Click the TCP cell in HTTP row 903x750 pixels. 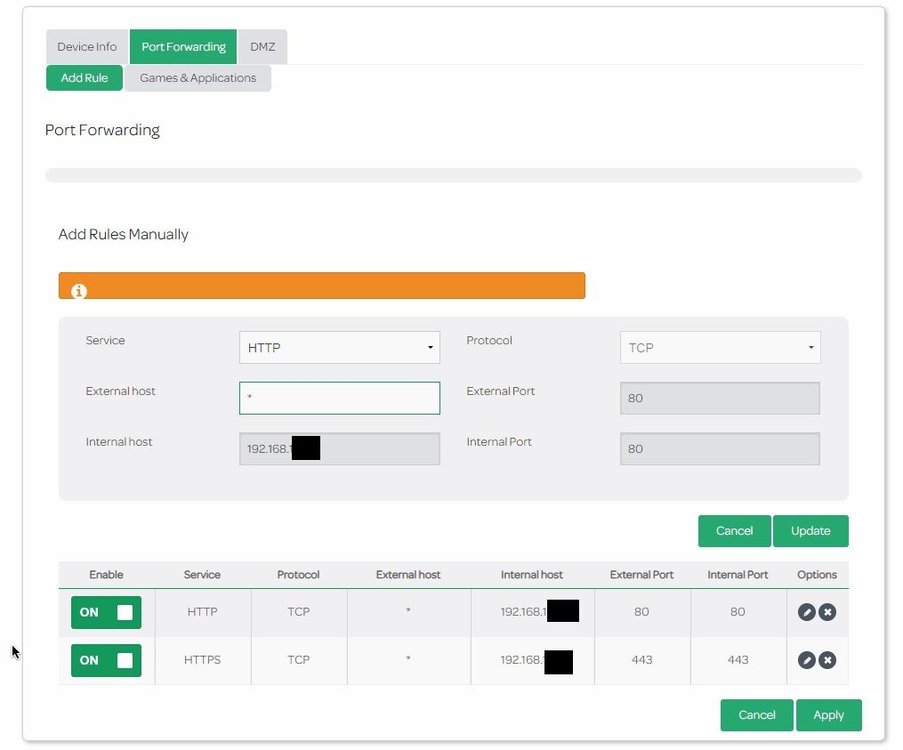pyautogui.click(x=298, y=612)
